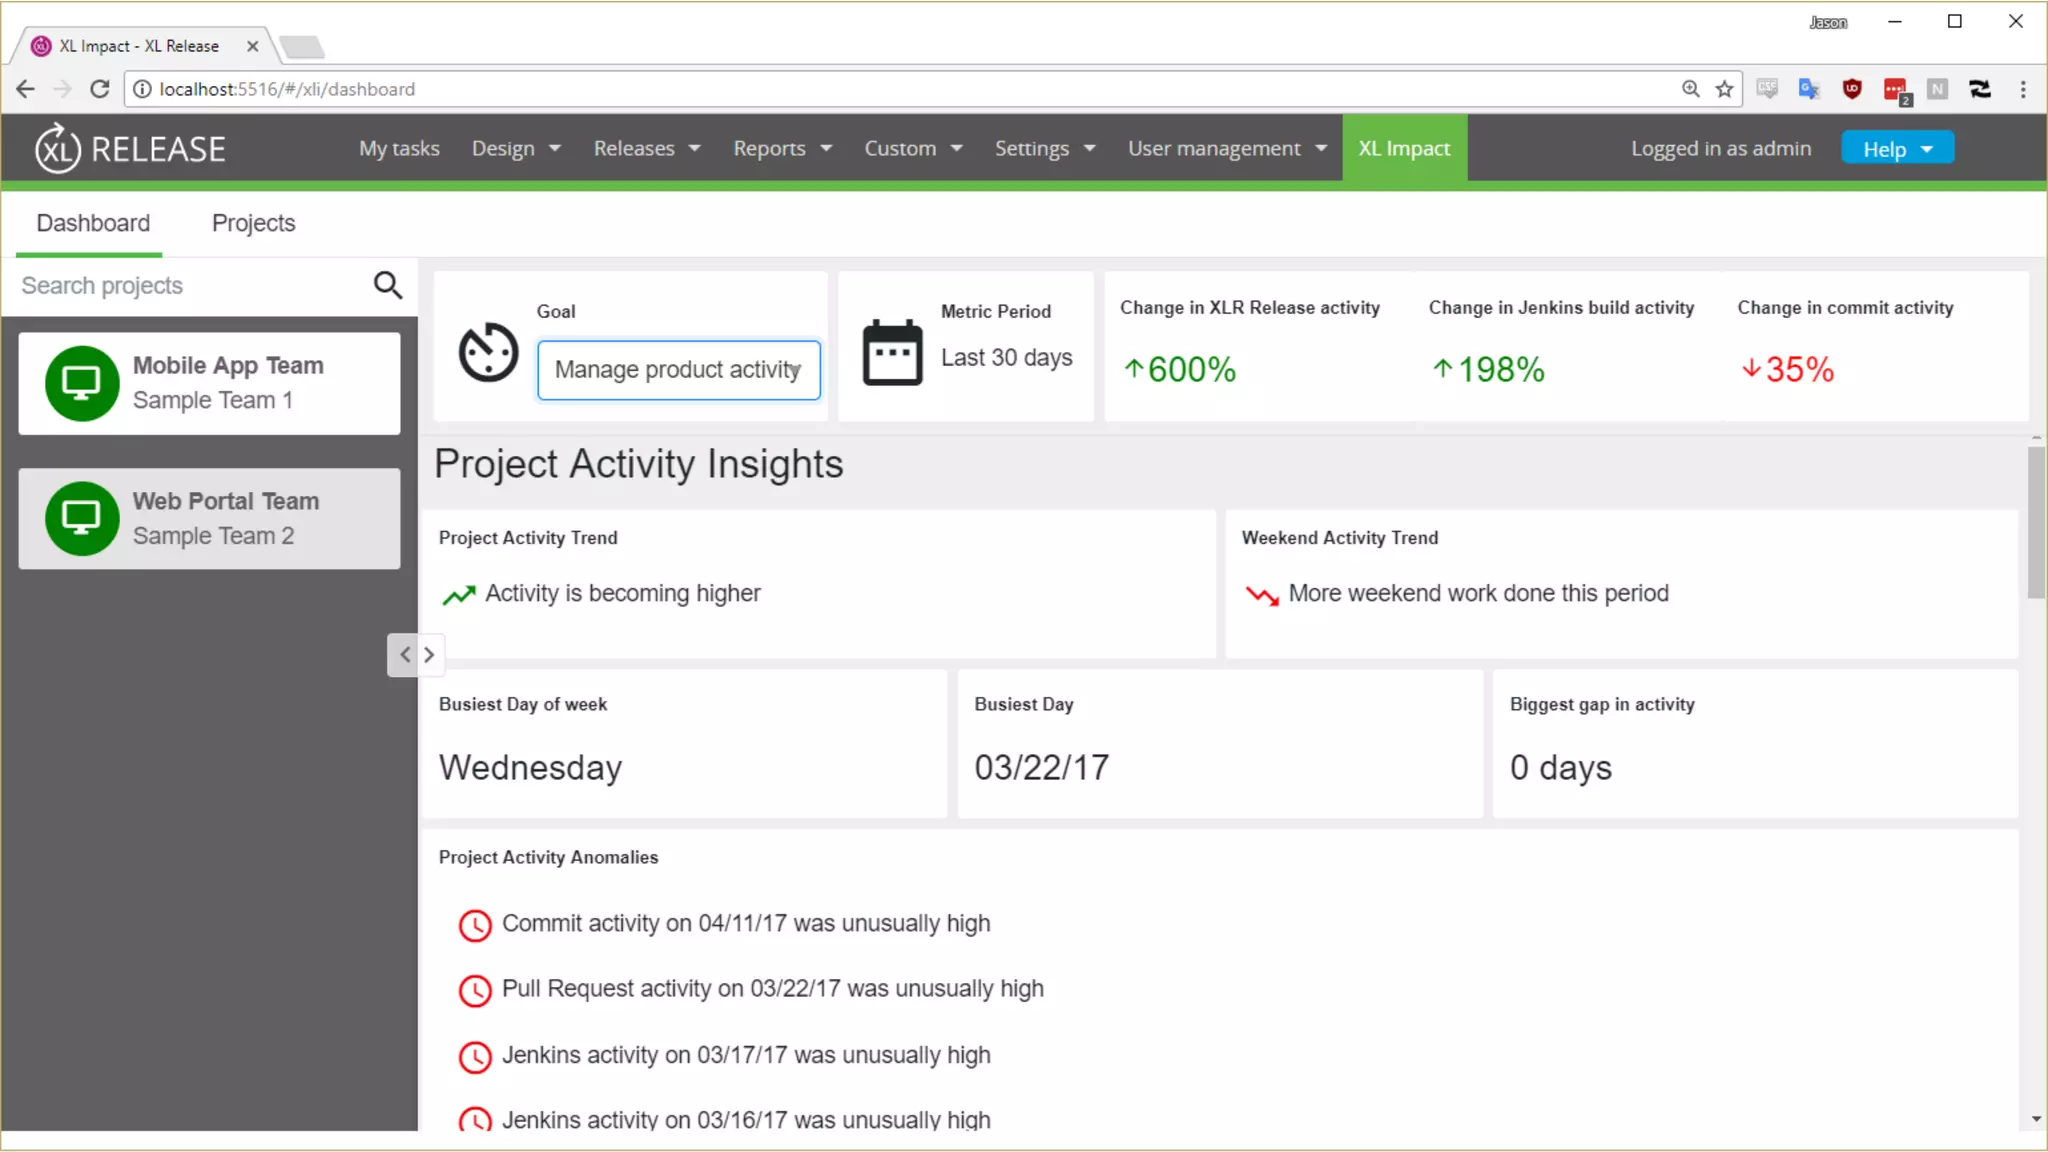The image size is (2048, 1152).
Task: Open the browser zoom magnifier icon
Action: click(x=1691, y=89)
